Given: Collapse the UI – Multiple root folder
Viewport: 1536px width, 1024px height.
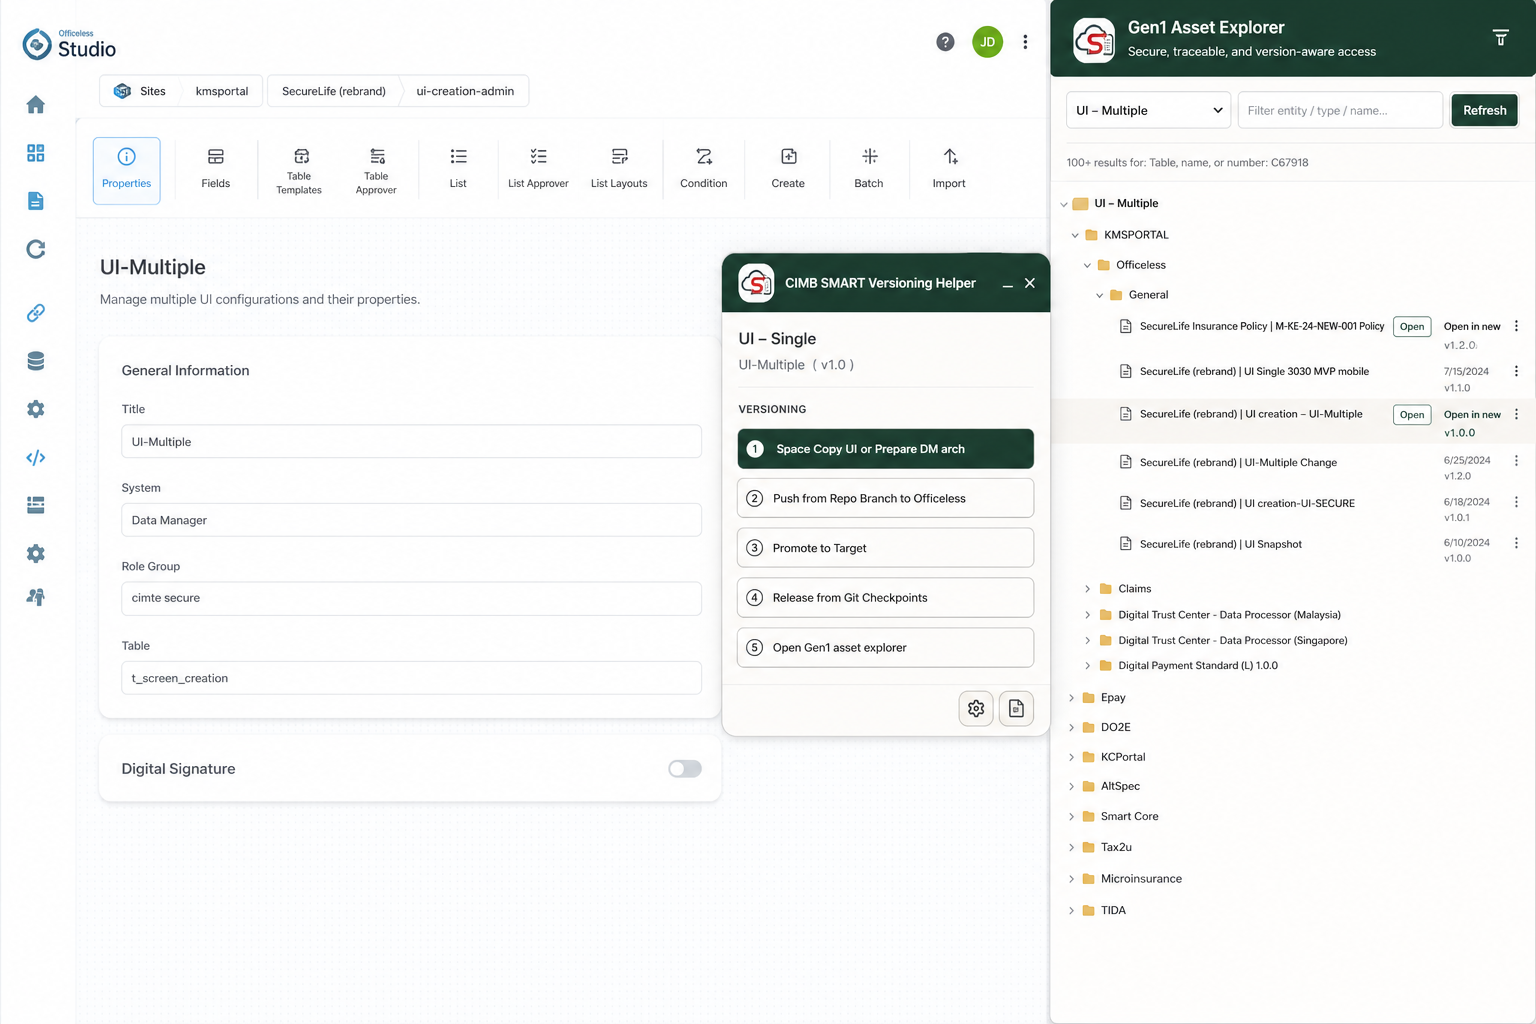Looking at the screenshot, I should click(1064, 204).
